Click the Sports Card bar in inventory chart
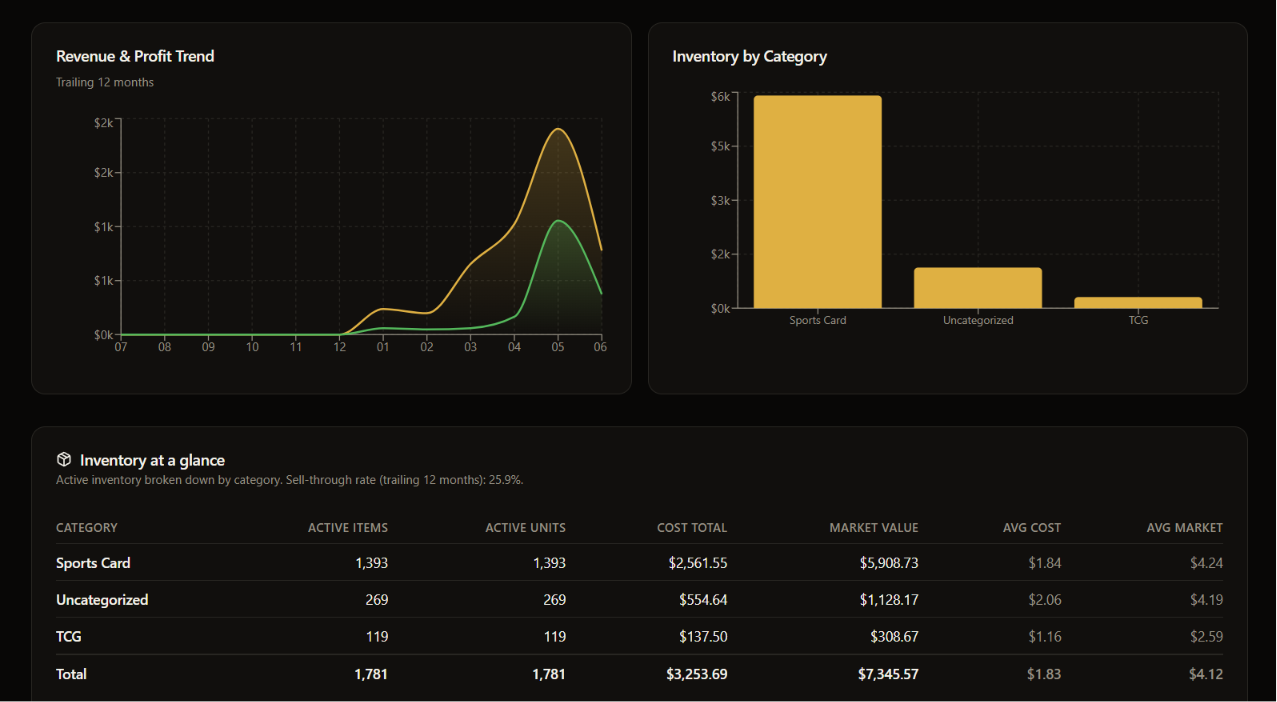The height and width of the screenshot is (702, 1277). pyautogui.click(x=817, y=202)
